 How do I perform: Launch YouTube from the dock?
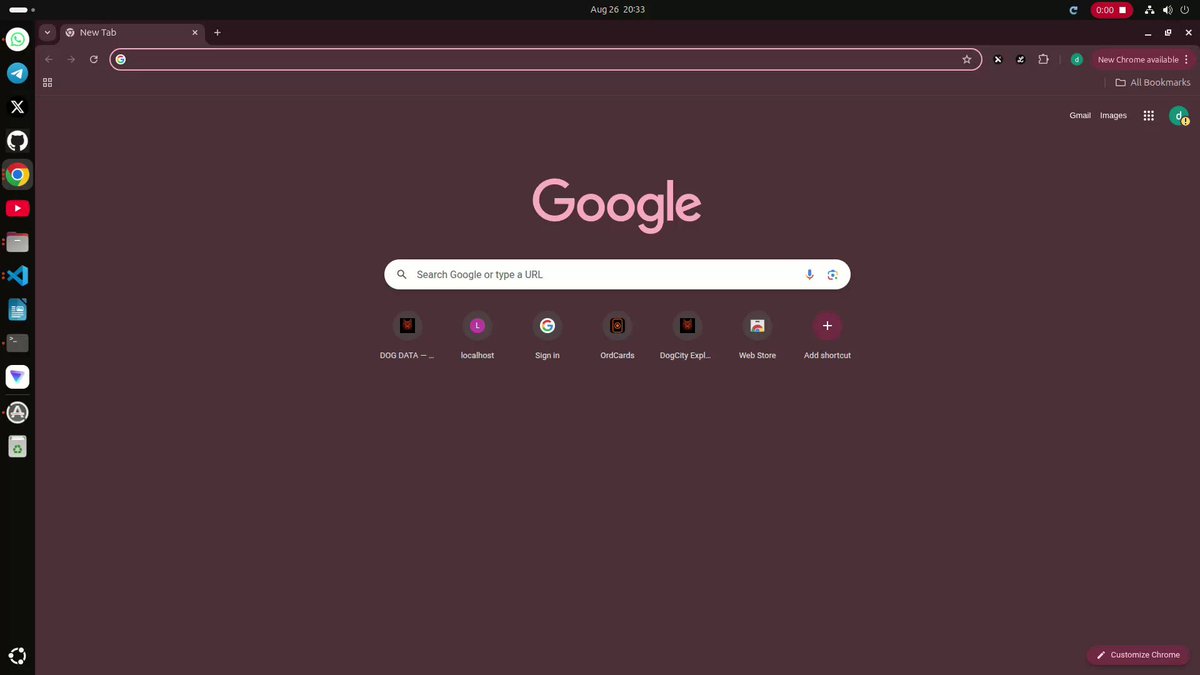point(17,209)
